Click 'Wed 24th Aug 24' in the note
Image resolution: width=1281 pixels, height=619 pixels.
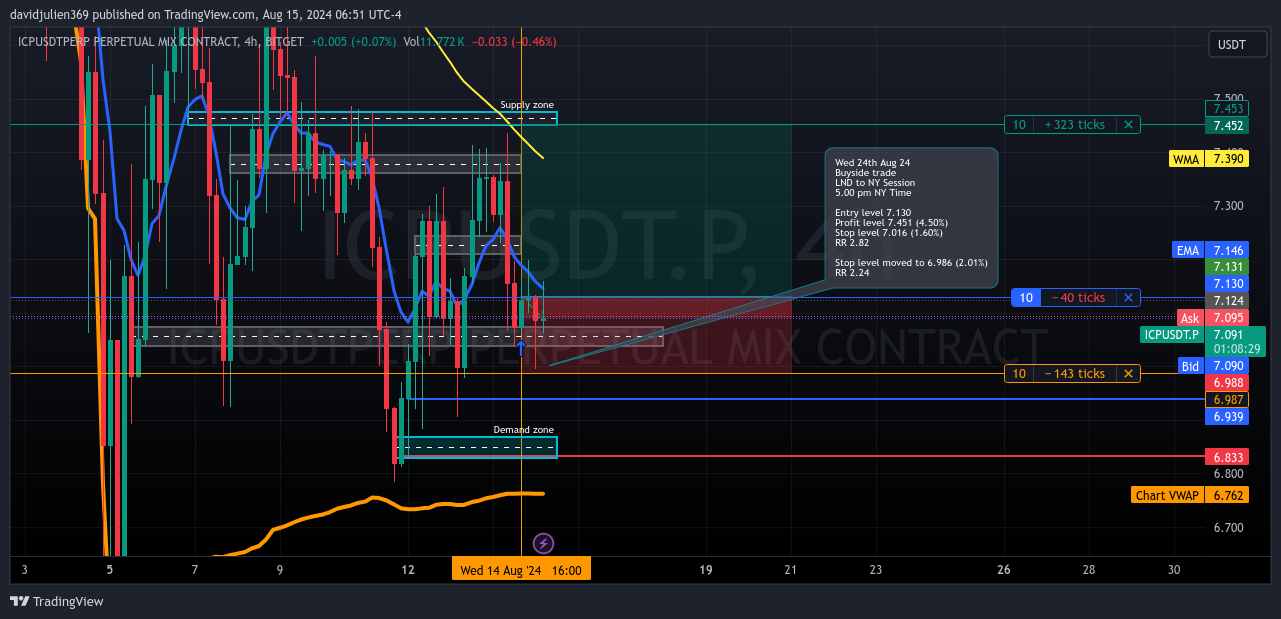872,162
